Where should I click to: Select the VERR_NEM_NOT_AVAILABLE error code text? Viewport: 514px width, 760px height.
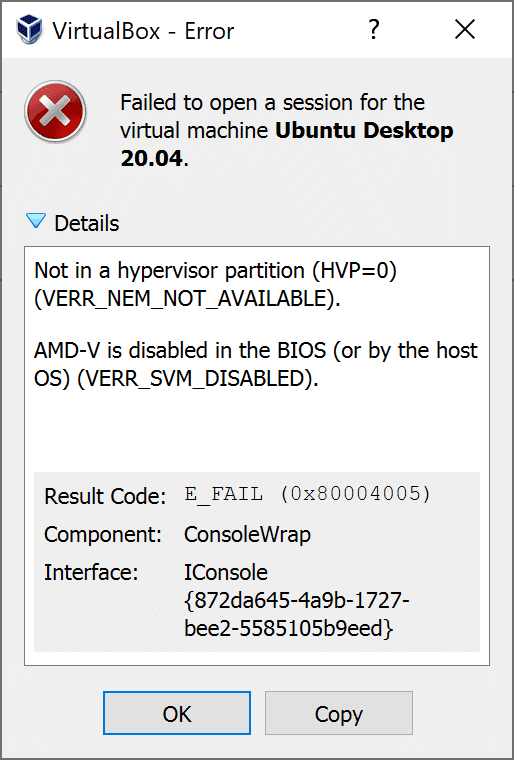[187, 299]
